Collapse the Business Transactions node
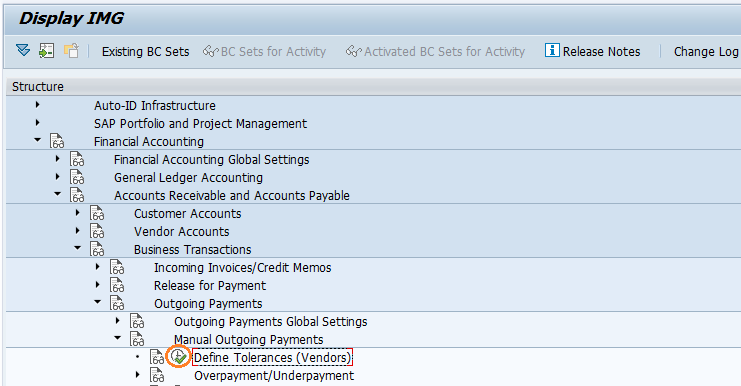The height and width of the screenshot is (386, 741). tap(78, 248)
